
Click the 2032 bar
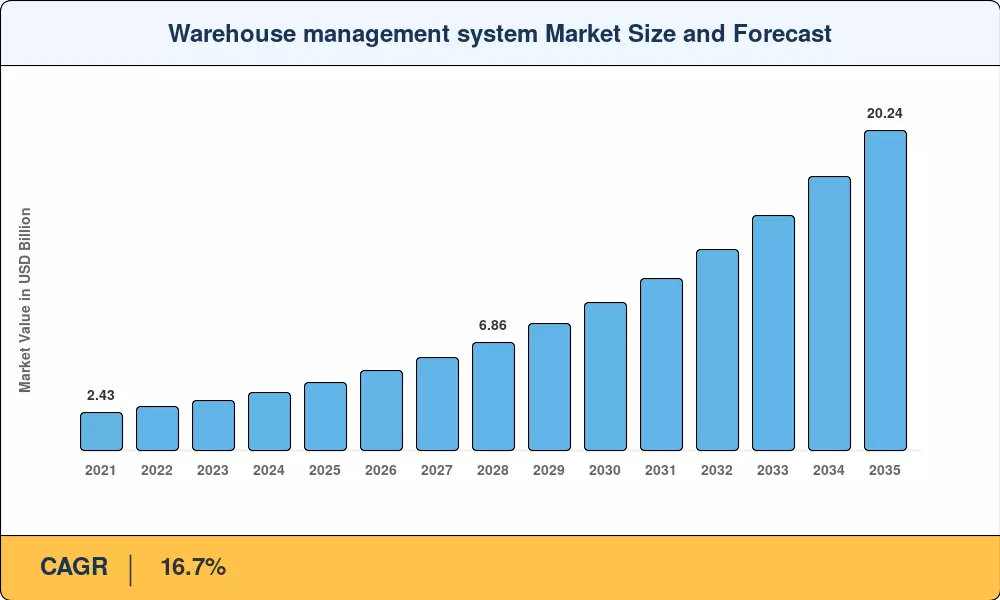717,350
